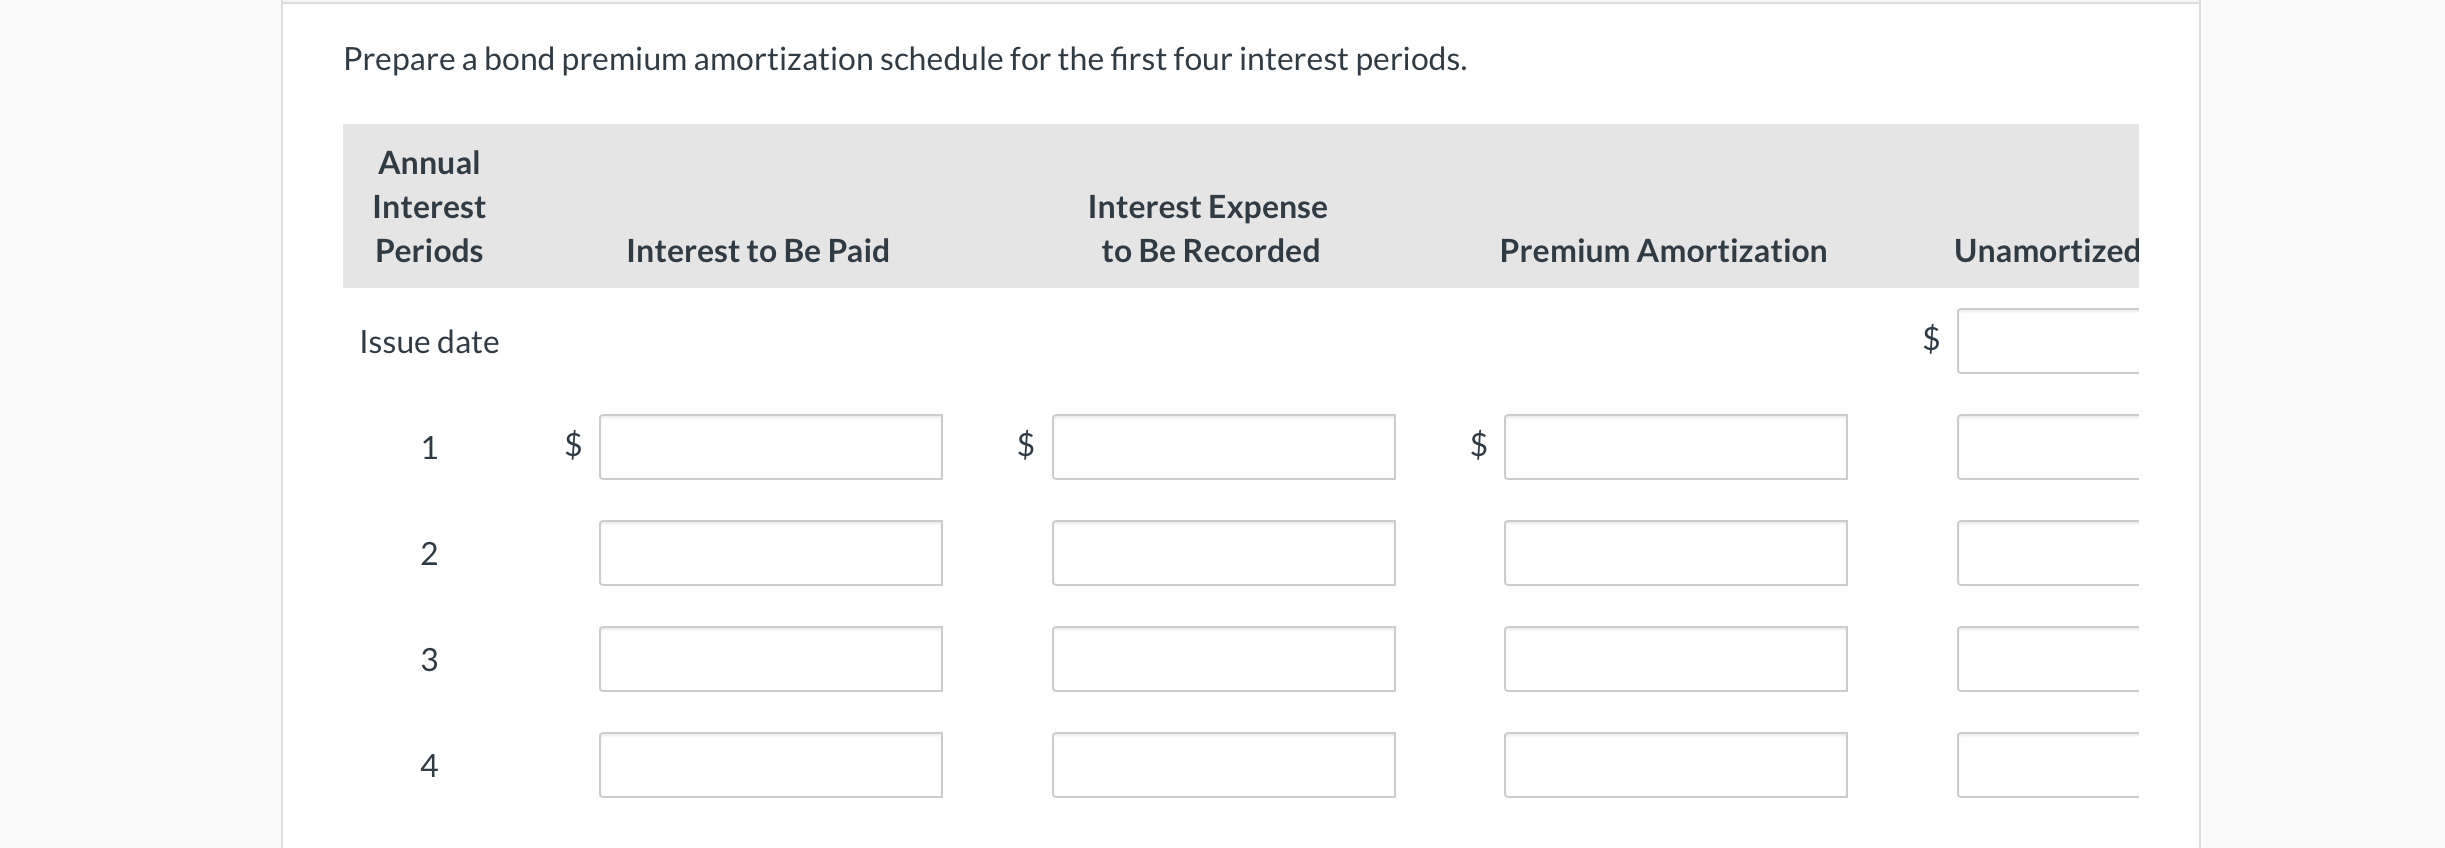Select Interest Expense field for period 1

point(1224,447)
